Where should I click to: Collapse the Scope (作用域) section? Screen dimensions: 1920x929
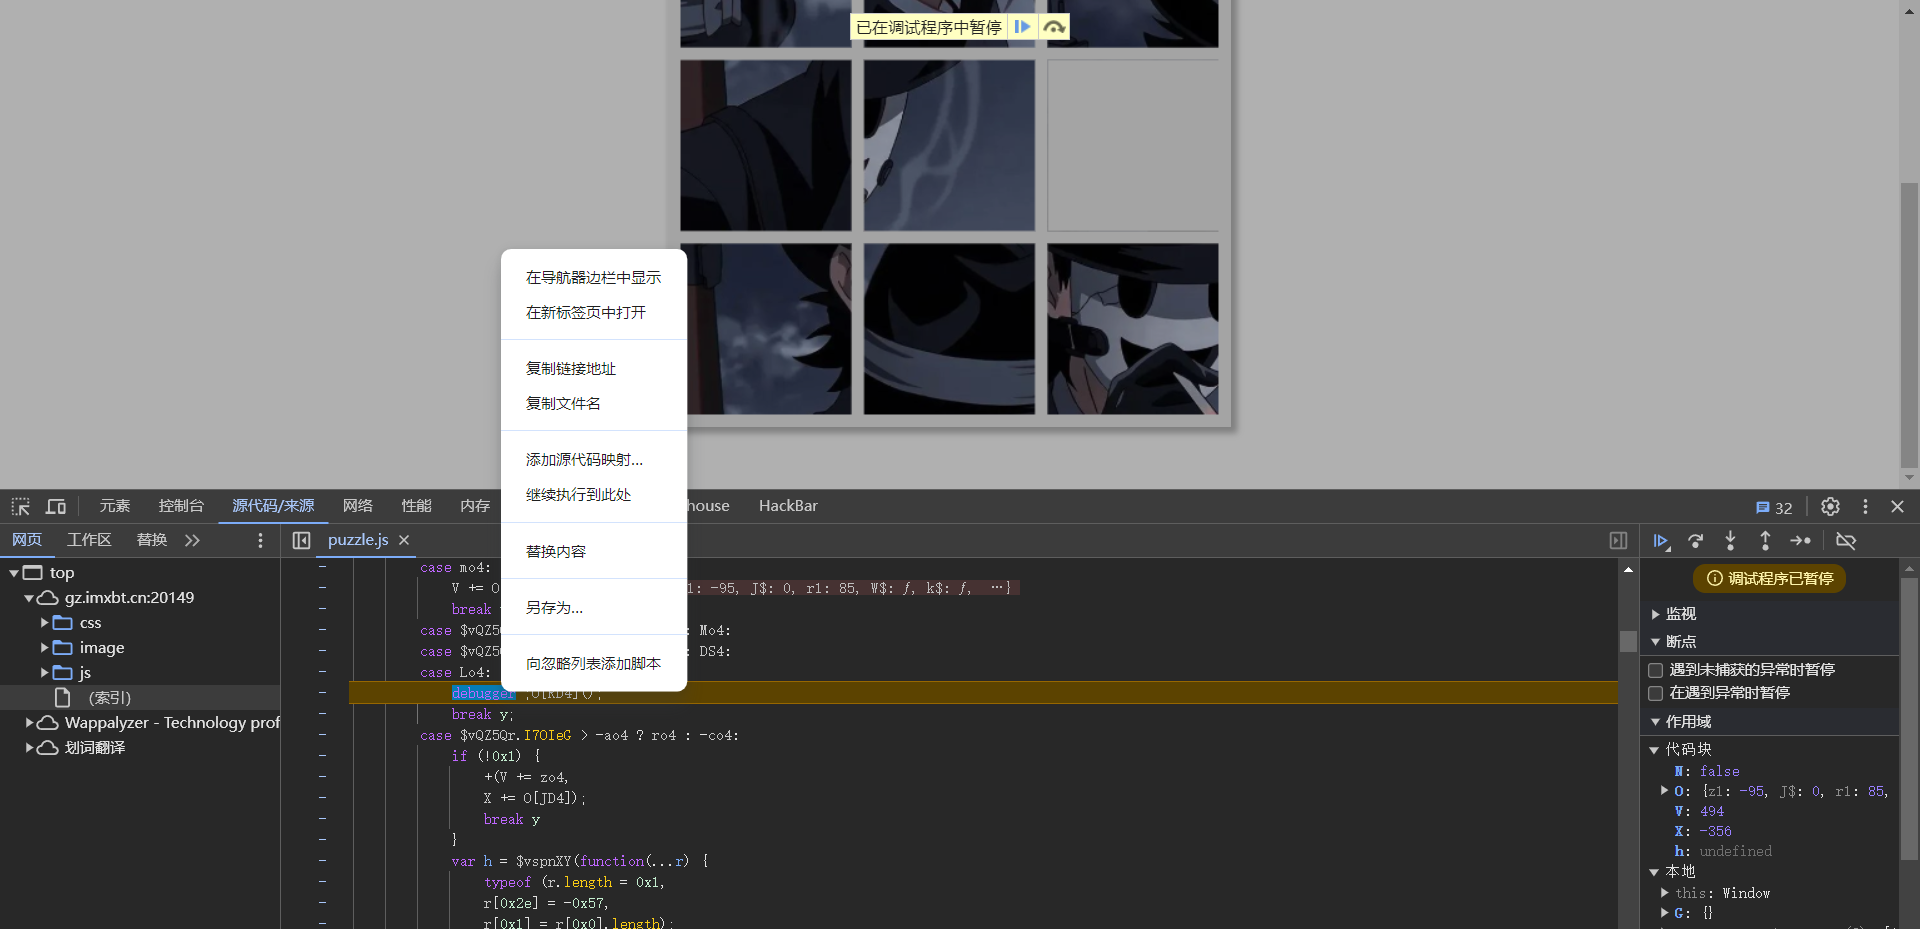pos(1656,722)
